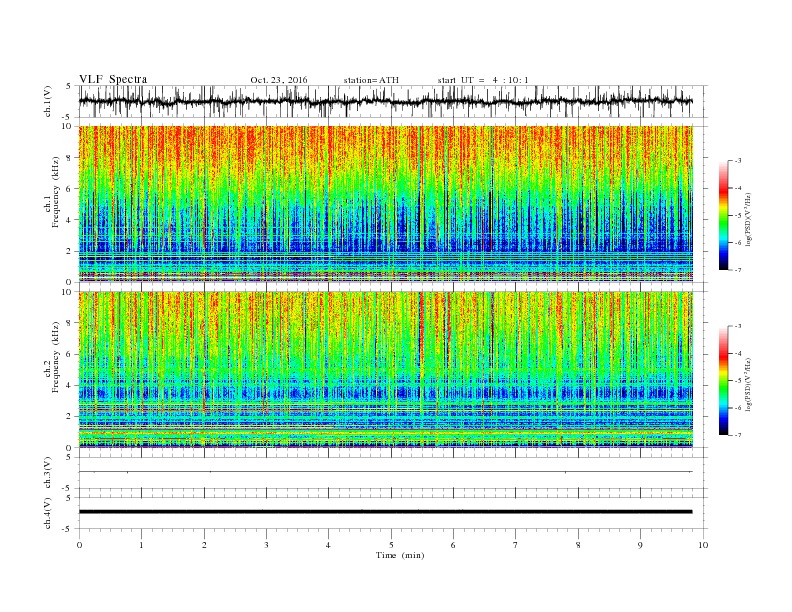This screenshot has width=792, height=612.
Task: Click the ch.3 voltage trace line
Action: coord(385,472)
